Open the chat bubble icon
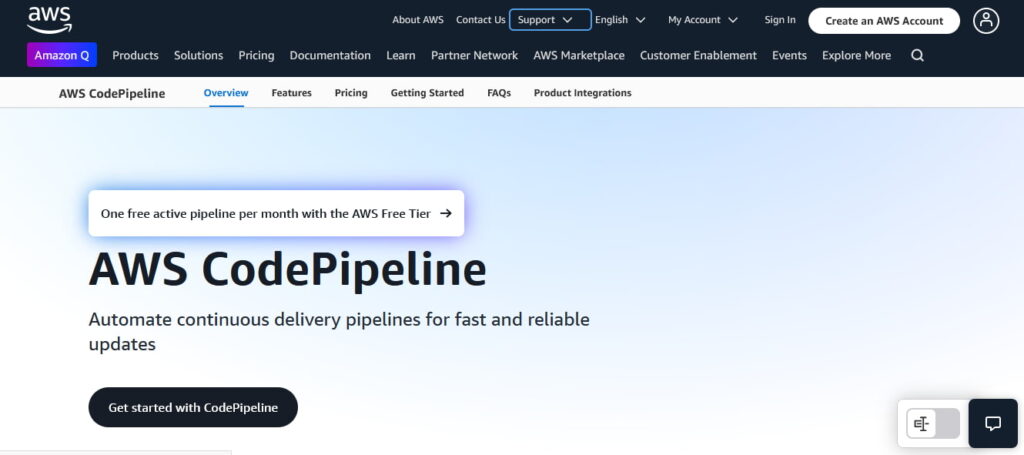The image size is (1024, 455). pyautogui.click(x=993, y=424)
